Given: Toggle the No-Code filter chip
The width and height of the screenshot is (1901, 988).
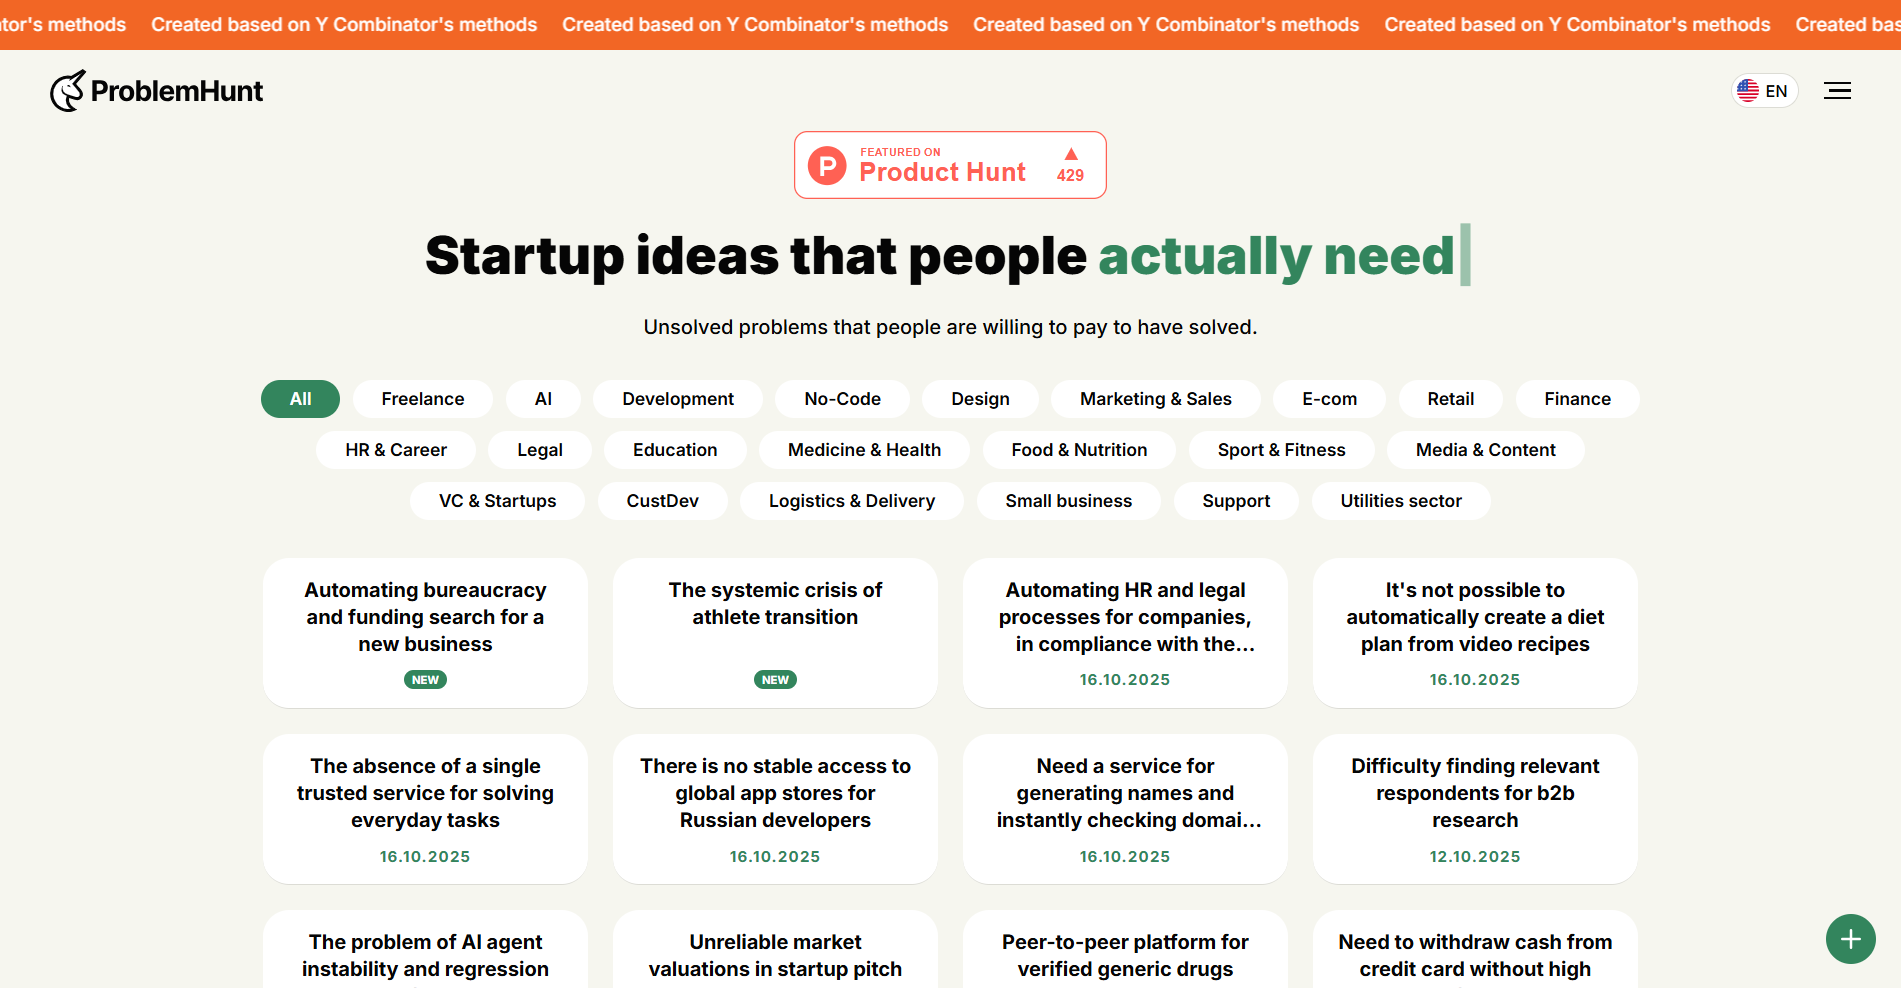Looking at the screenshot, I should [842, 399].
